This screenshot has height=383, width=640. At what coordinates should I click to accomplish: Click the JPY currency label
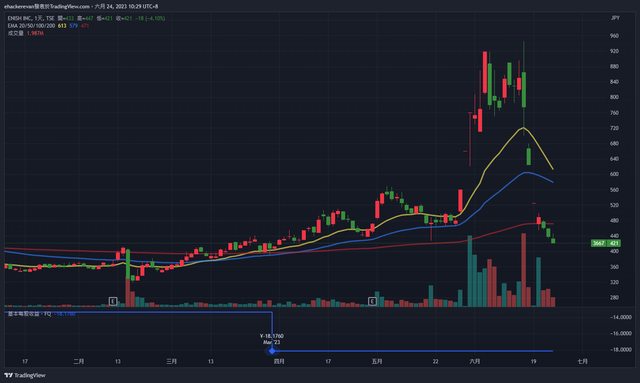click(x=615, y=18)
